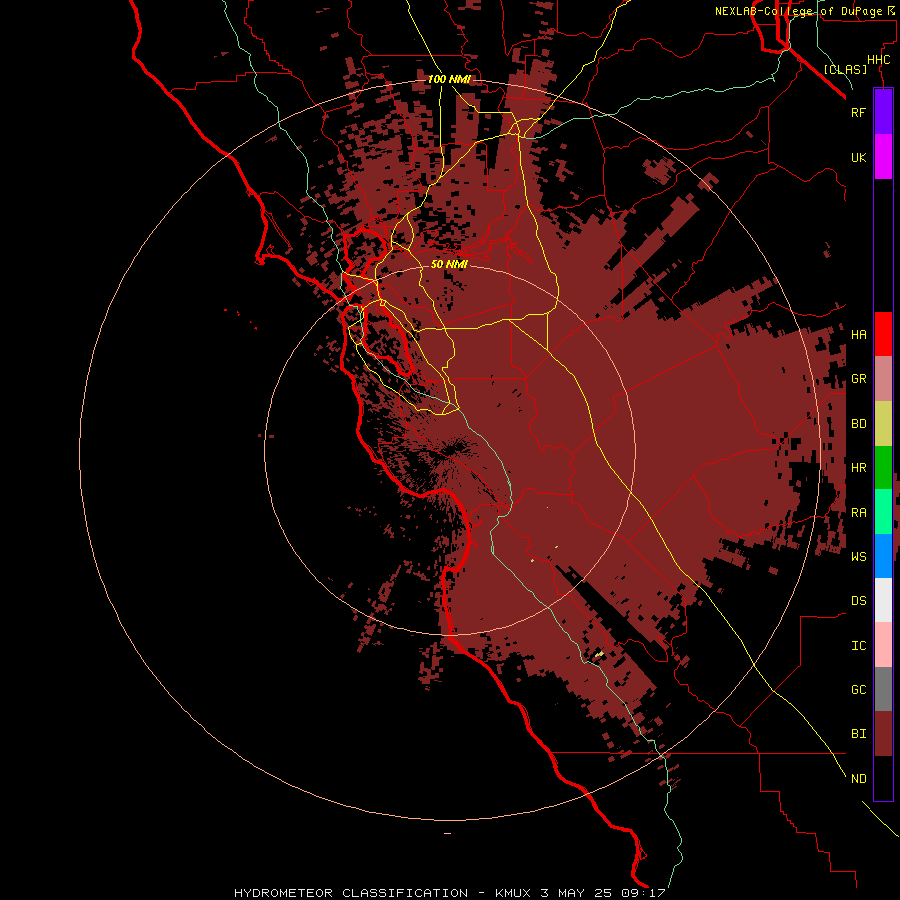Click the UK legend label
This screenshot has height=900, width=900.
coord(859,157)
